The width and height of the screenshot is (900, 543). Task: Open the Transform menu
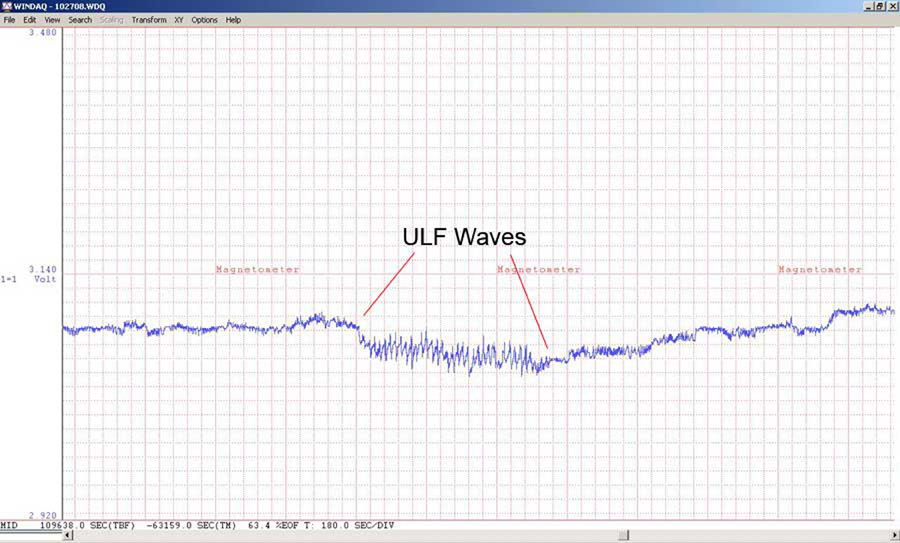149,20
